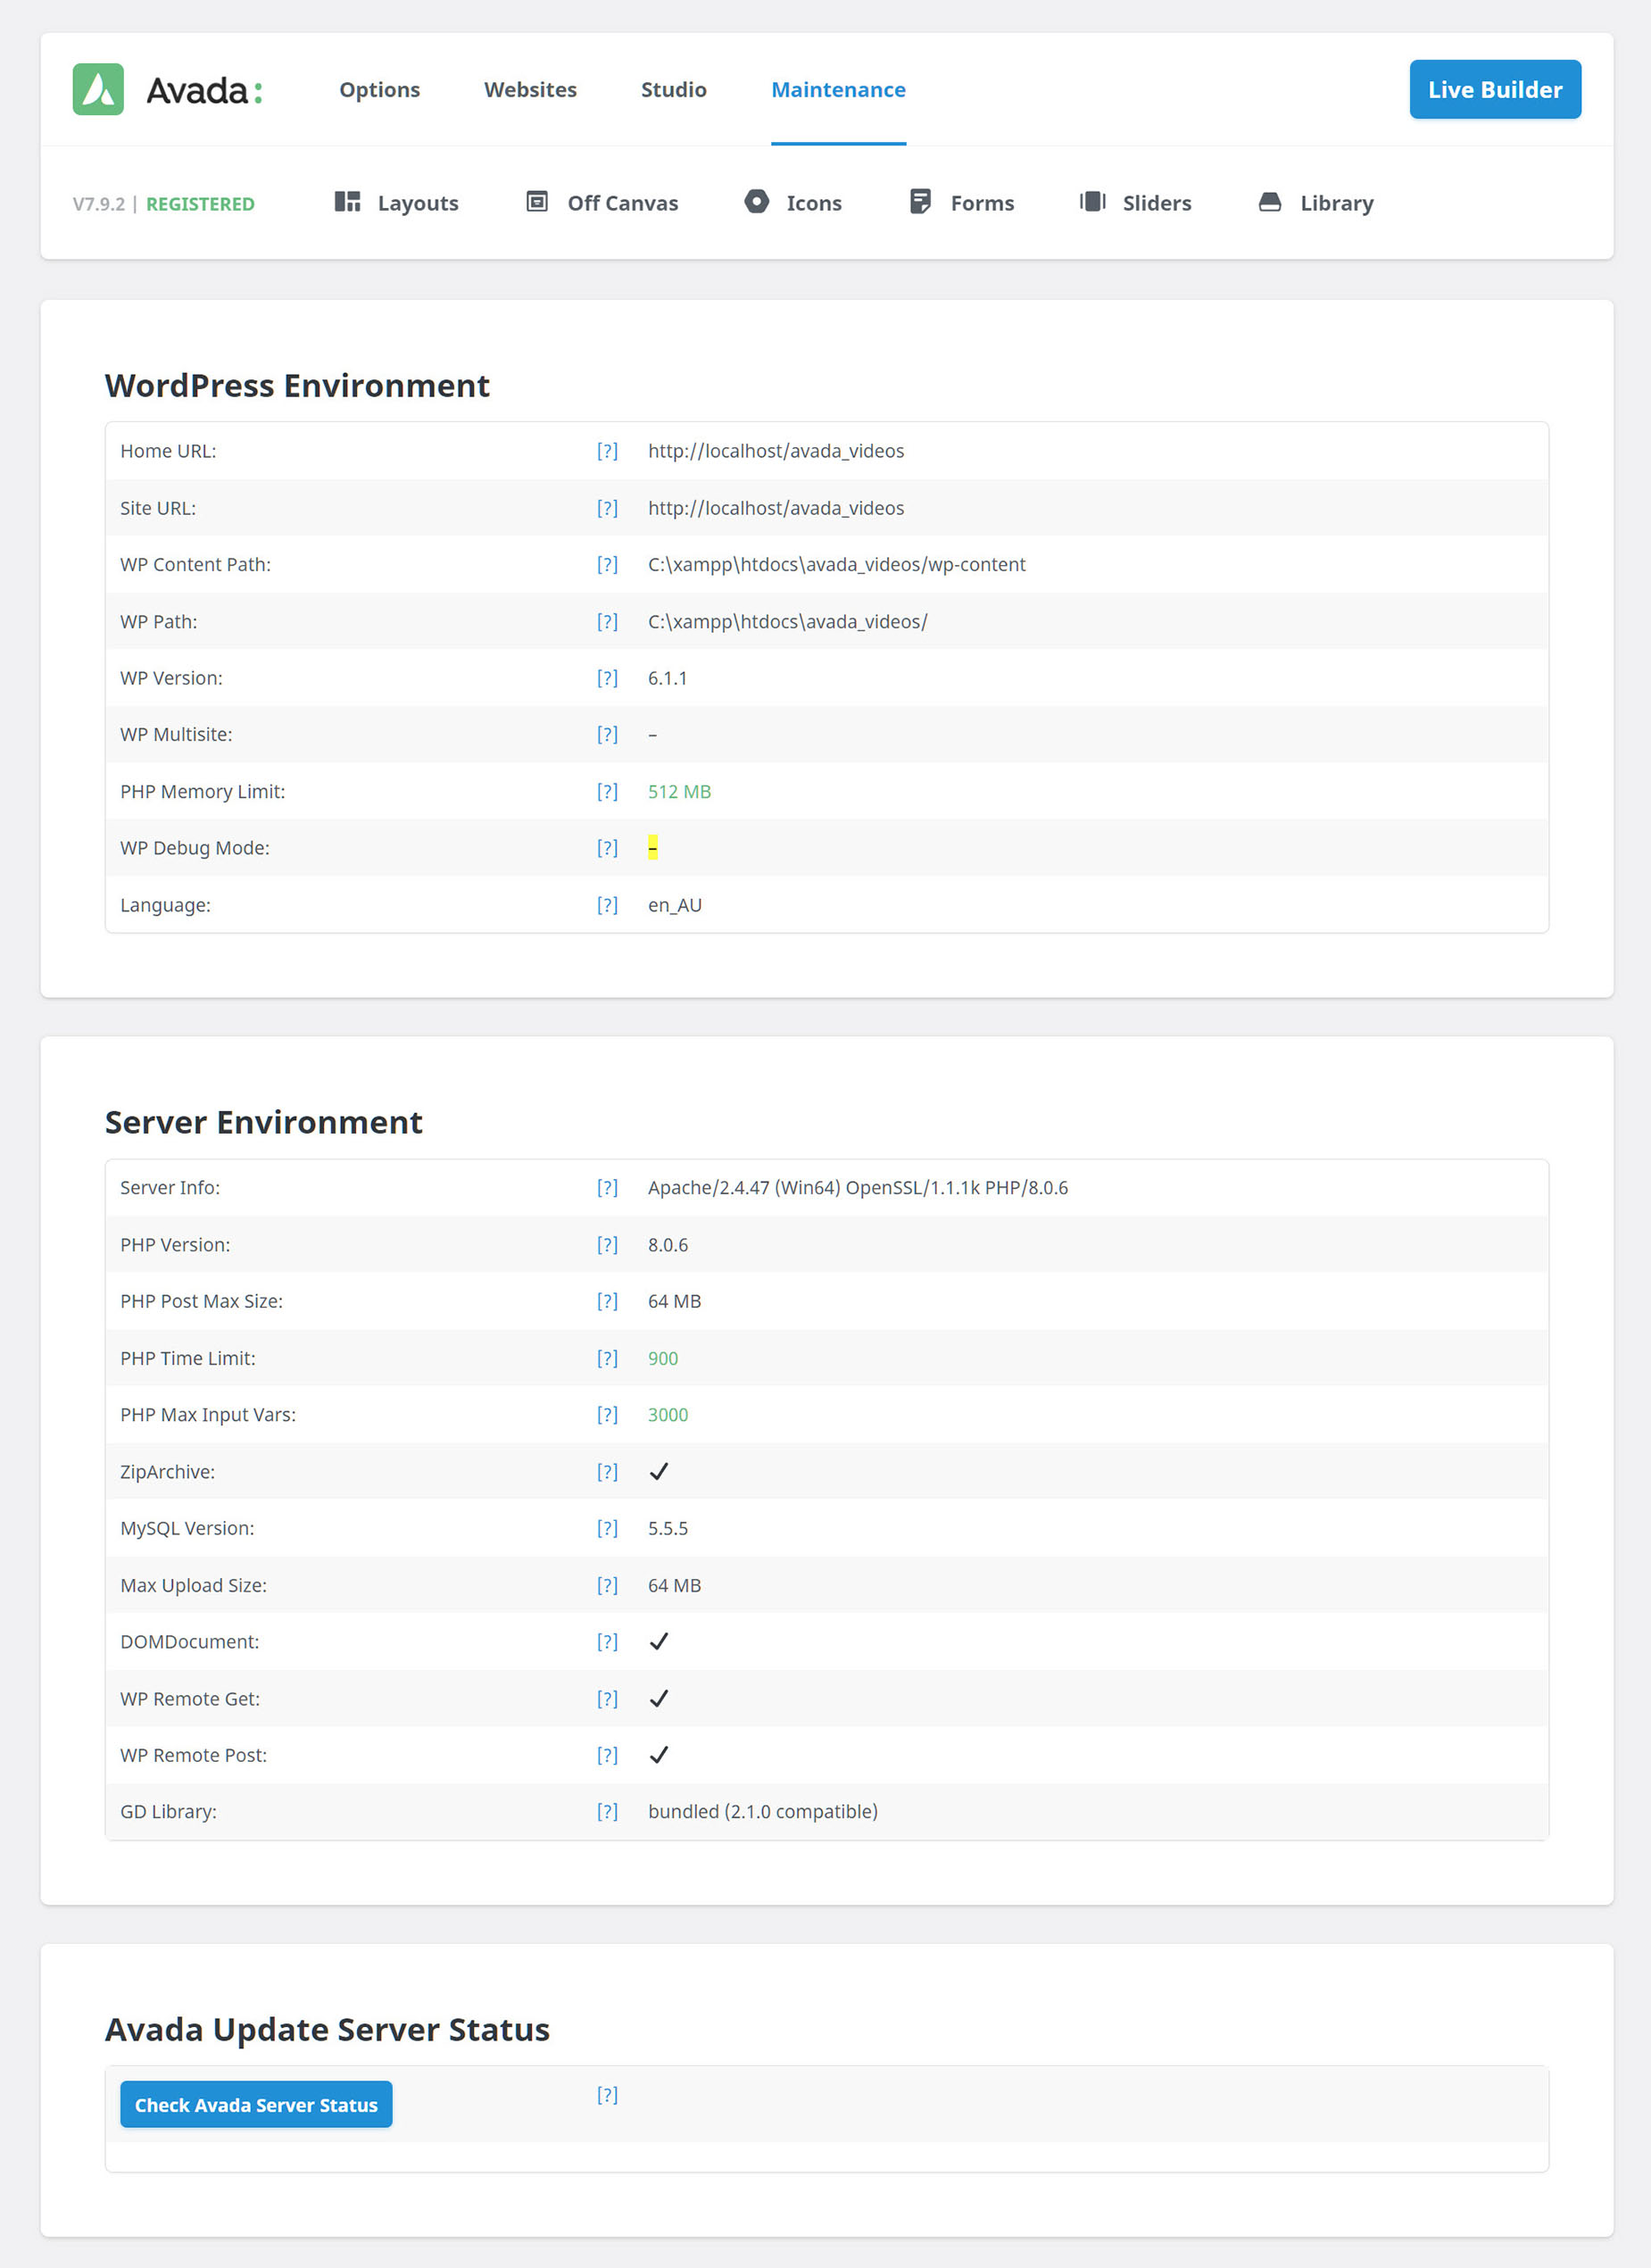Click the green Avada logo icon
The width and height of the screenshot is (1651, 2268).
[x=98, y=89]
